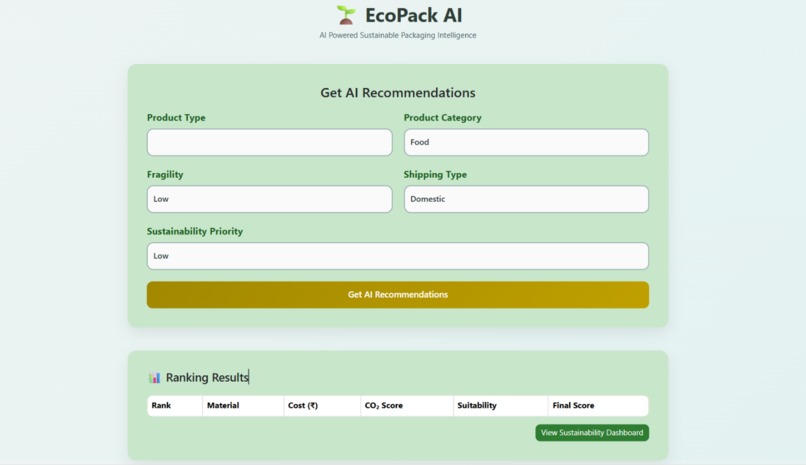Click the AI Powered Sustainable Packaging Intelligence tagline
Viewport: 806px width, 465px height.
point(398,35)
